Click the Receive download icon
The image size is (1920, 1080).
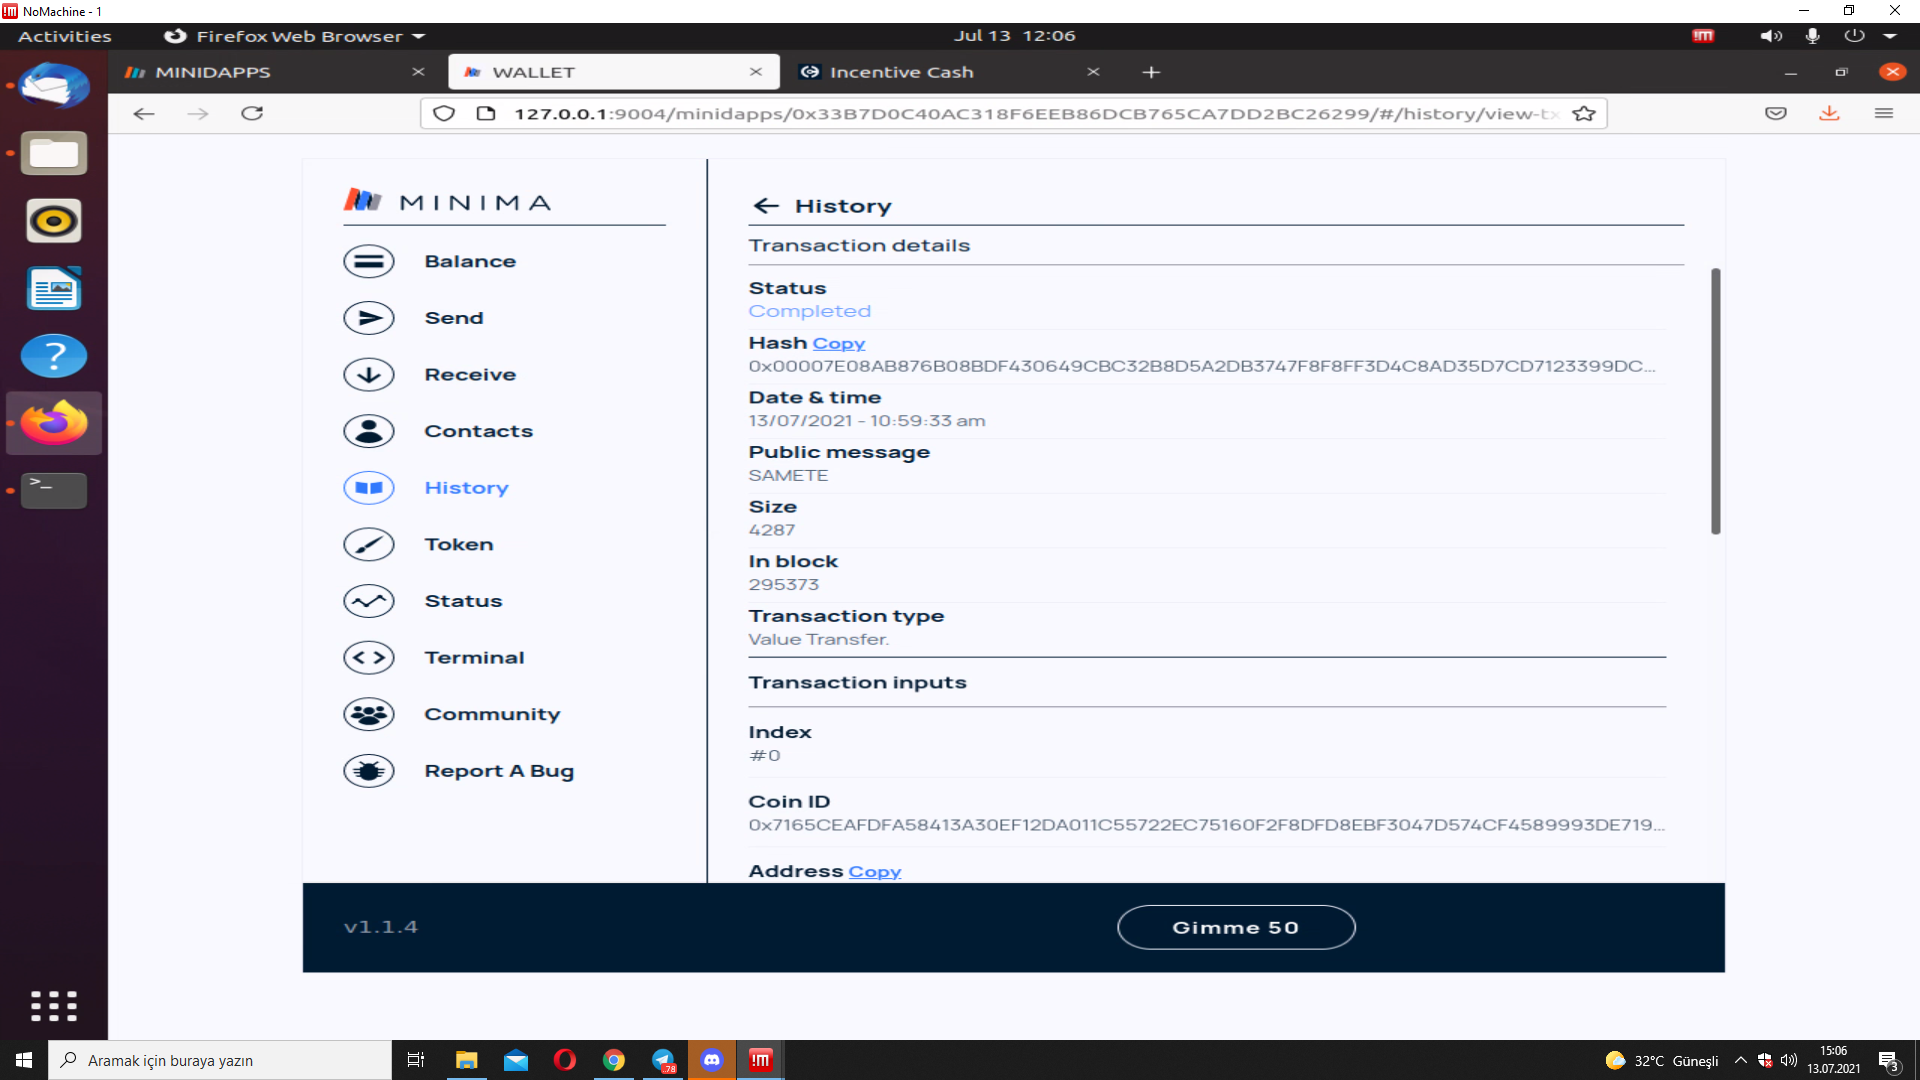[x=369, y=375]
